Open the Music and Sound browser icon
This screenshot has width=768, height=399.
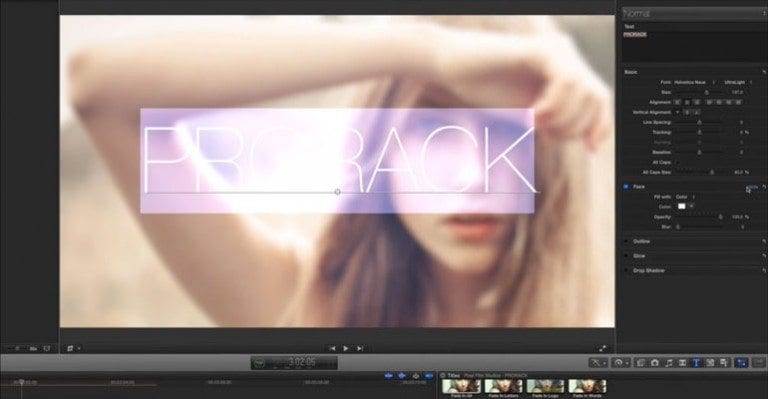tap(669, 363)
